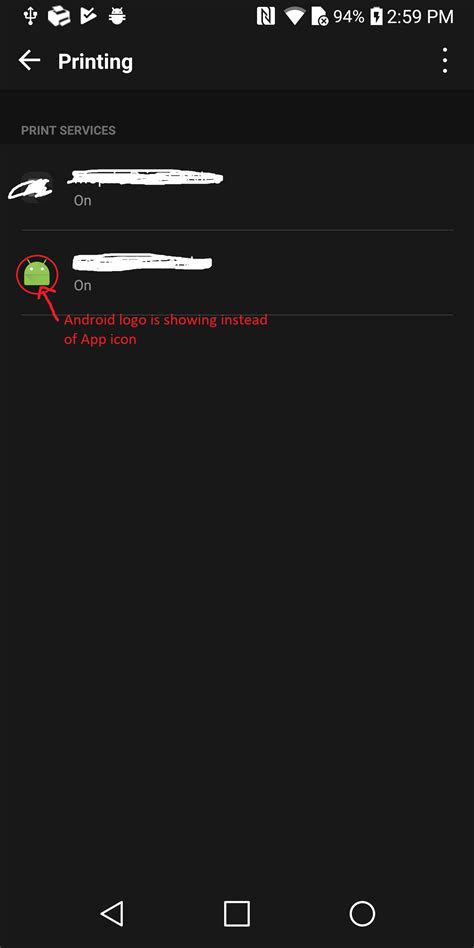
Task: Open the second print service entry
Action: (x=237, y=273)
